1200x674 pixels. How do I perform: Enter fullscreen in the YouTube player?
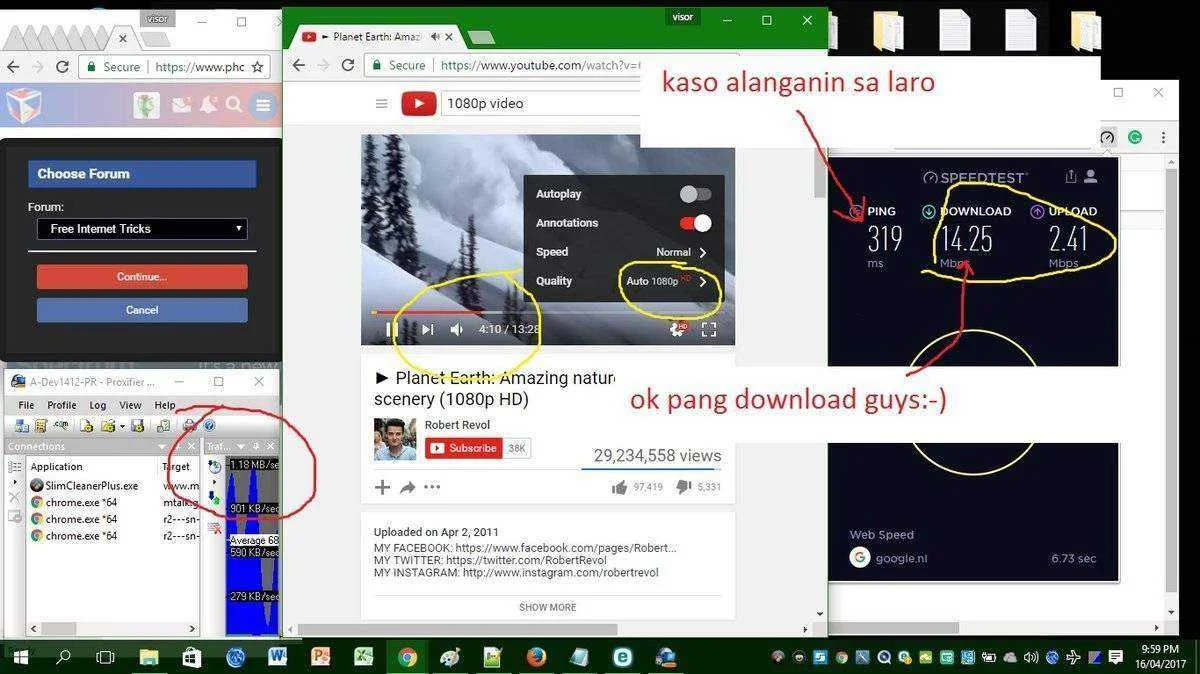(x=709, y=329)
